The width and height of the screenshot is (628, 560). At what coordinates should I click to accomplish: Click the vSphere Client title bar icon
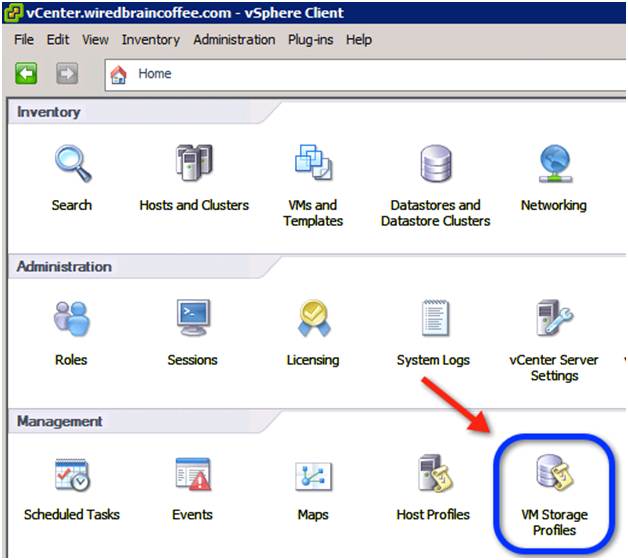pyautogui.click(x=13, y=13)
